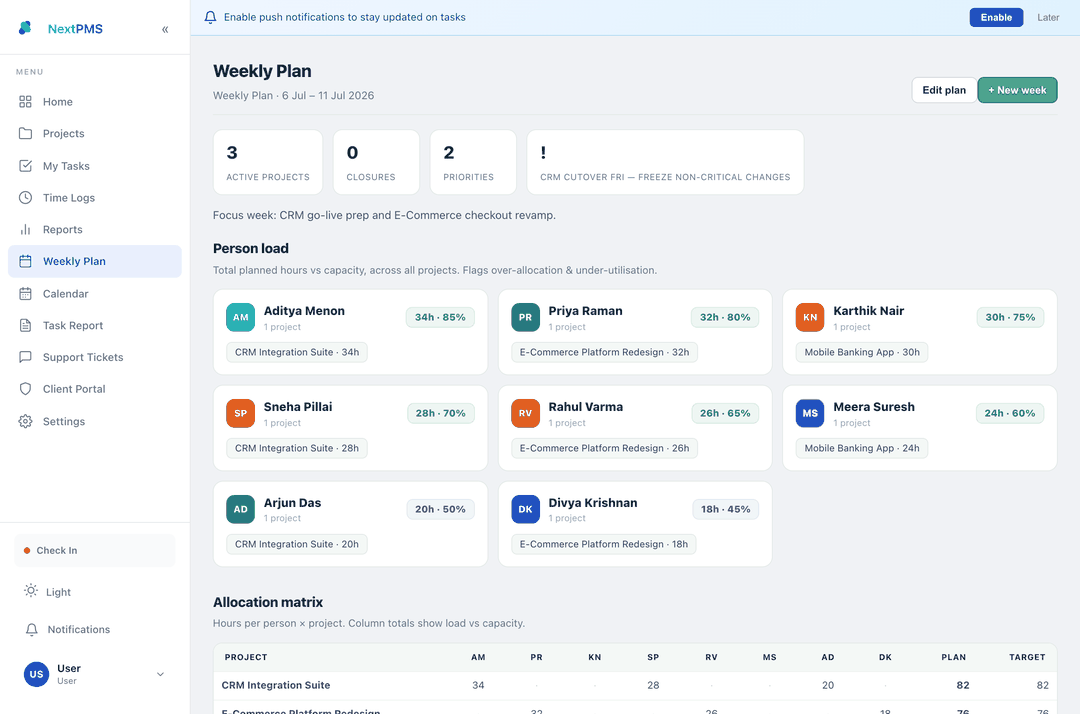The width and height of the screenshot is (1080, 714).
Task: Click the AD avatar for Arjun Das
Action: pos(240,510)
